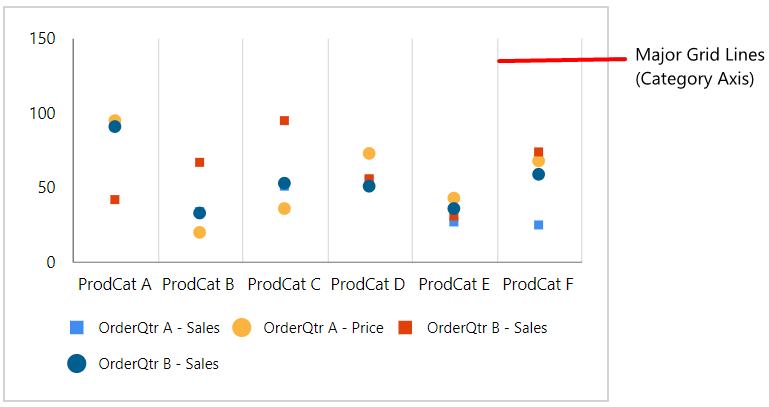Click the orange circle OrderQtr A - Price legend marker
Screen dimensions: 769x407
tap(241, 328)
